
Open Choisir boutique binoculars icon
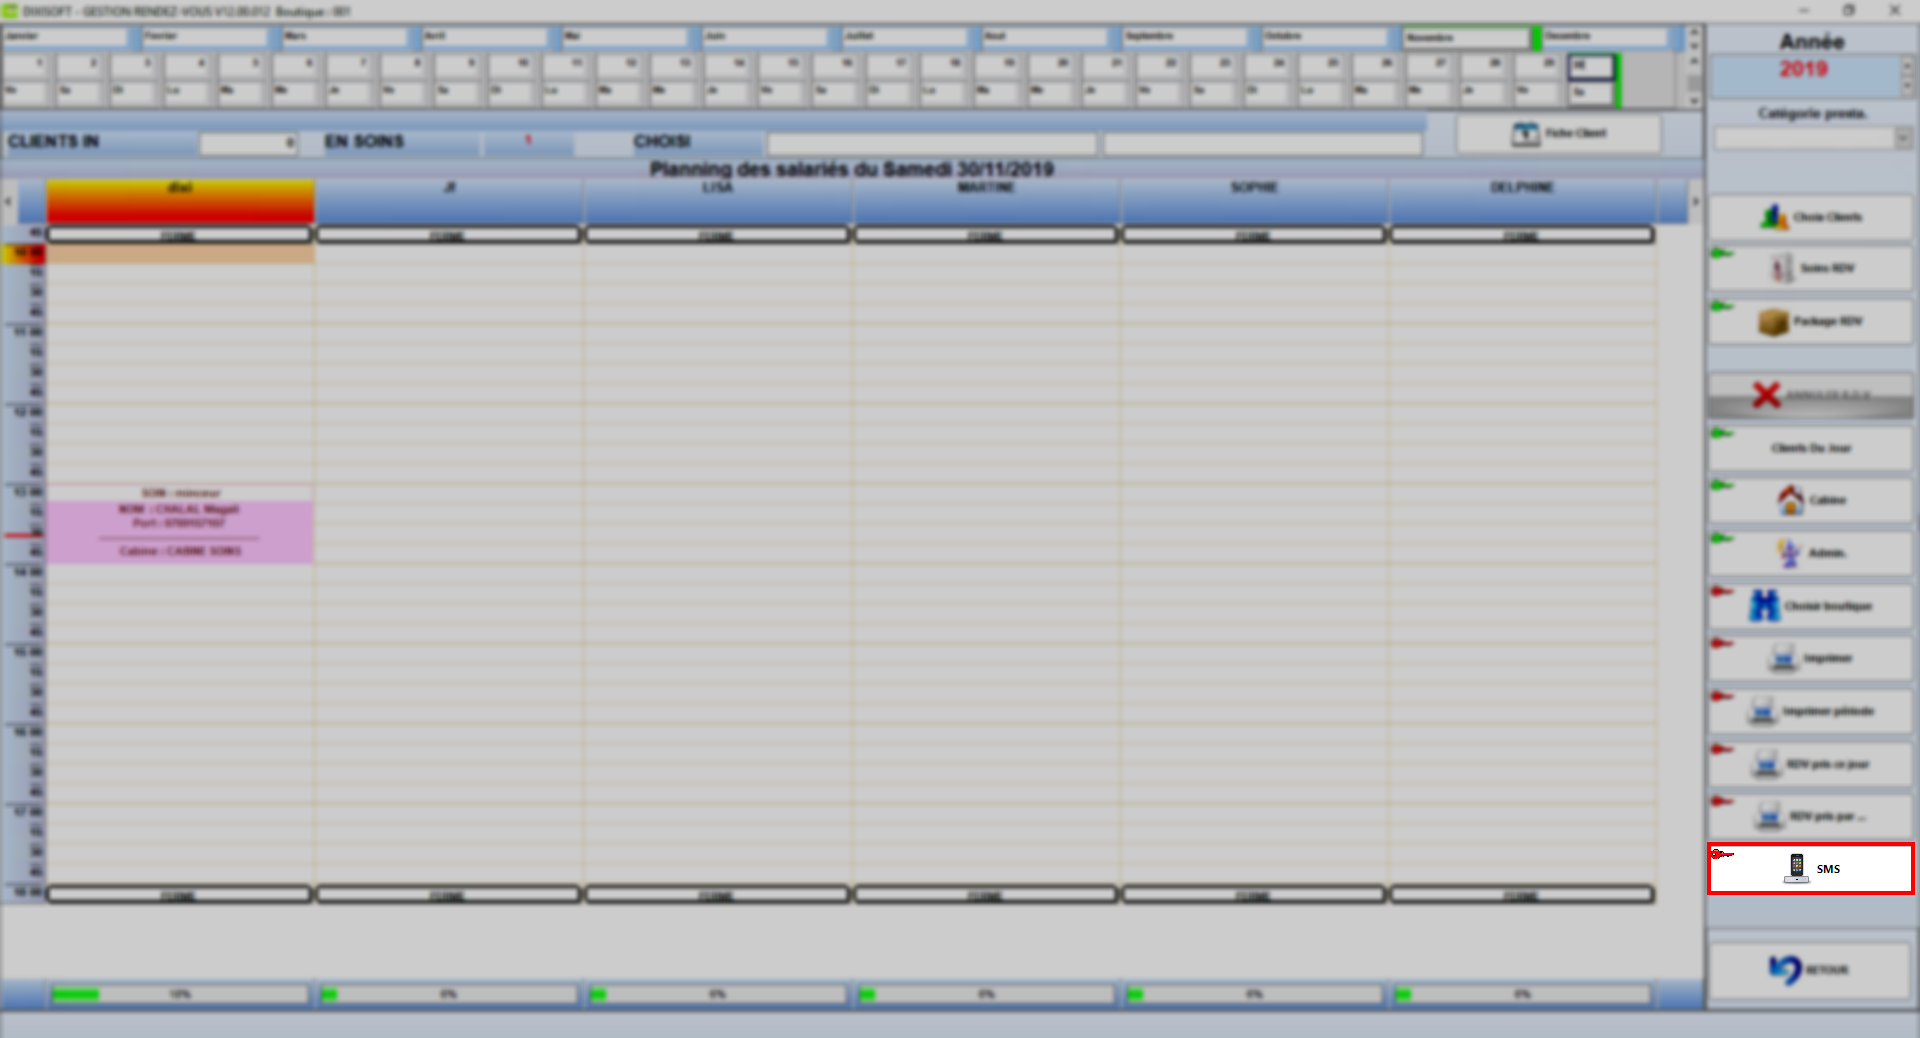click(1810, 605)
